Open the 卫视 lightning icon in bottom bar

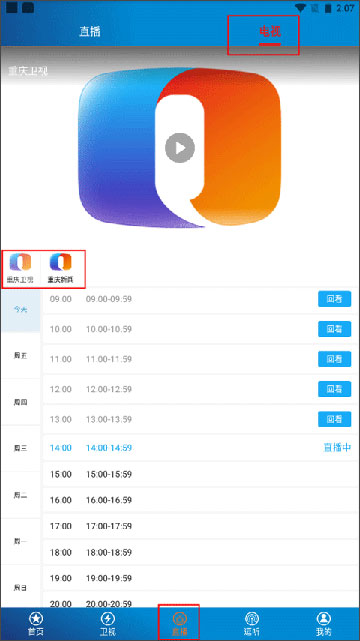[107, 618]
